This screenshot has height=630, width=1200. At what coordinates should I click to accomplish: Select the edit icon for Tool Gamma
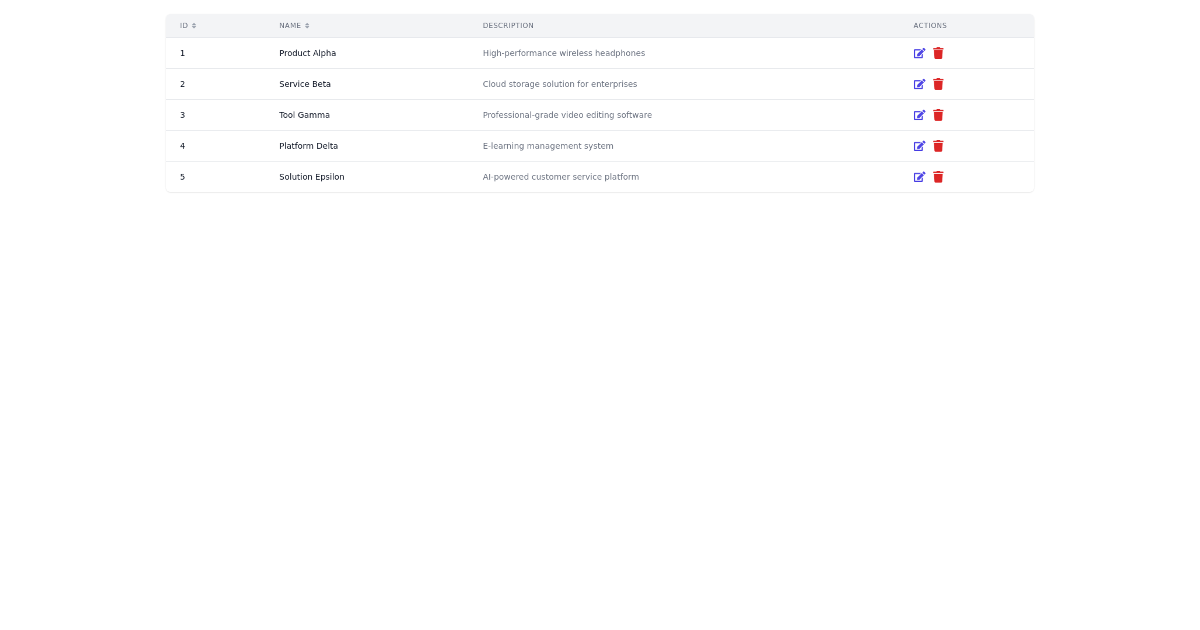coord(919,115)
